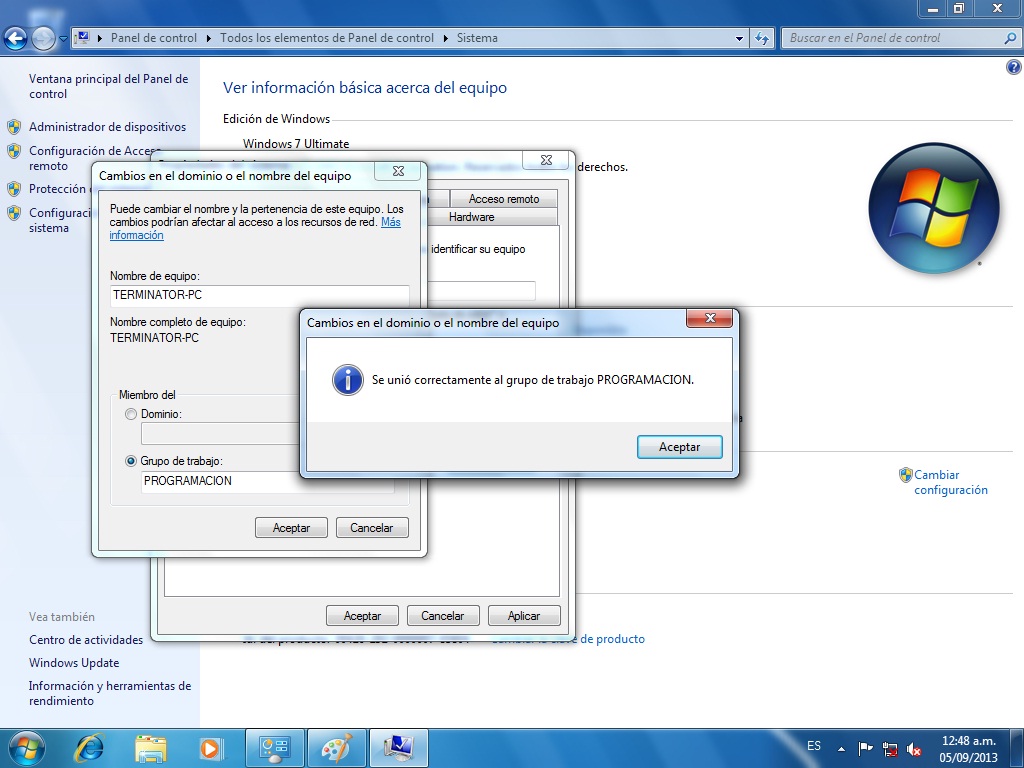Switch to the Hardware tab
The height and width of the screenshot is (768, 1024).
pos(472,217)
